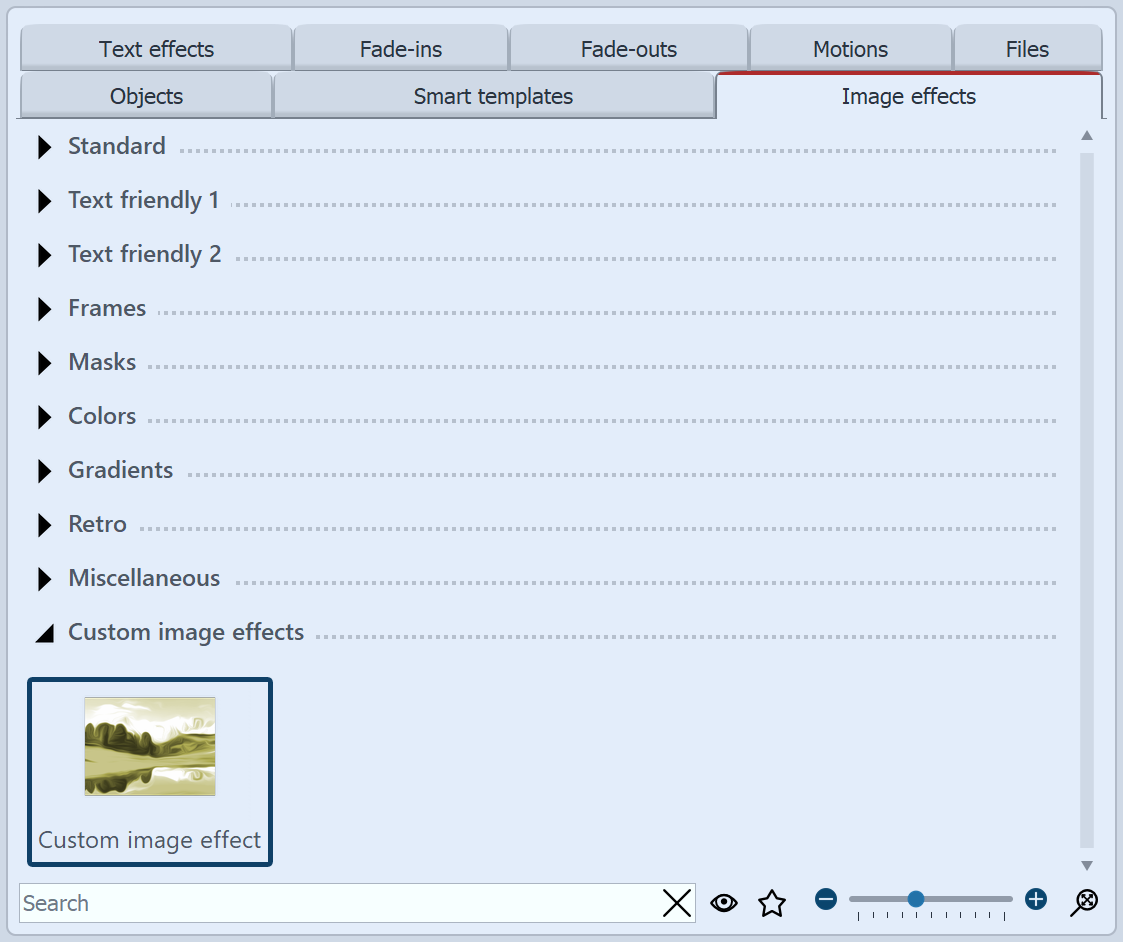Switch to the Fade-ins tab
This screenshot has height=942, width=1123.
pyautogui.click(x=400, y=48)
